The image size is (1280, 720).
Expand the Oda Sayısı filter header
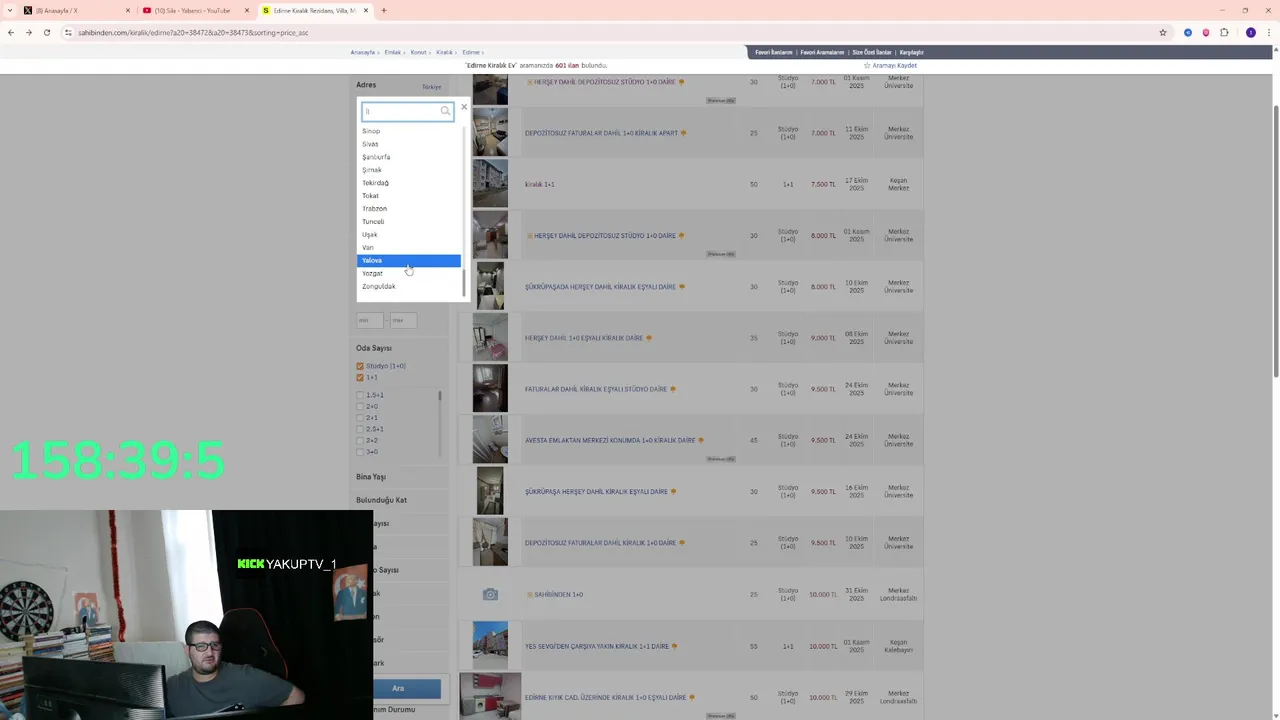coord(374,348)
